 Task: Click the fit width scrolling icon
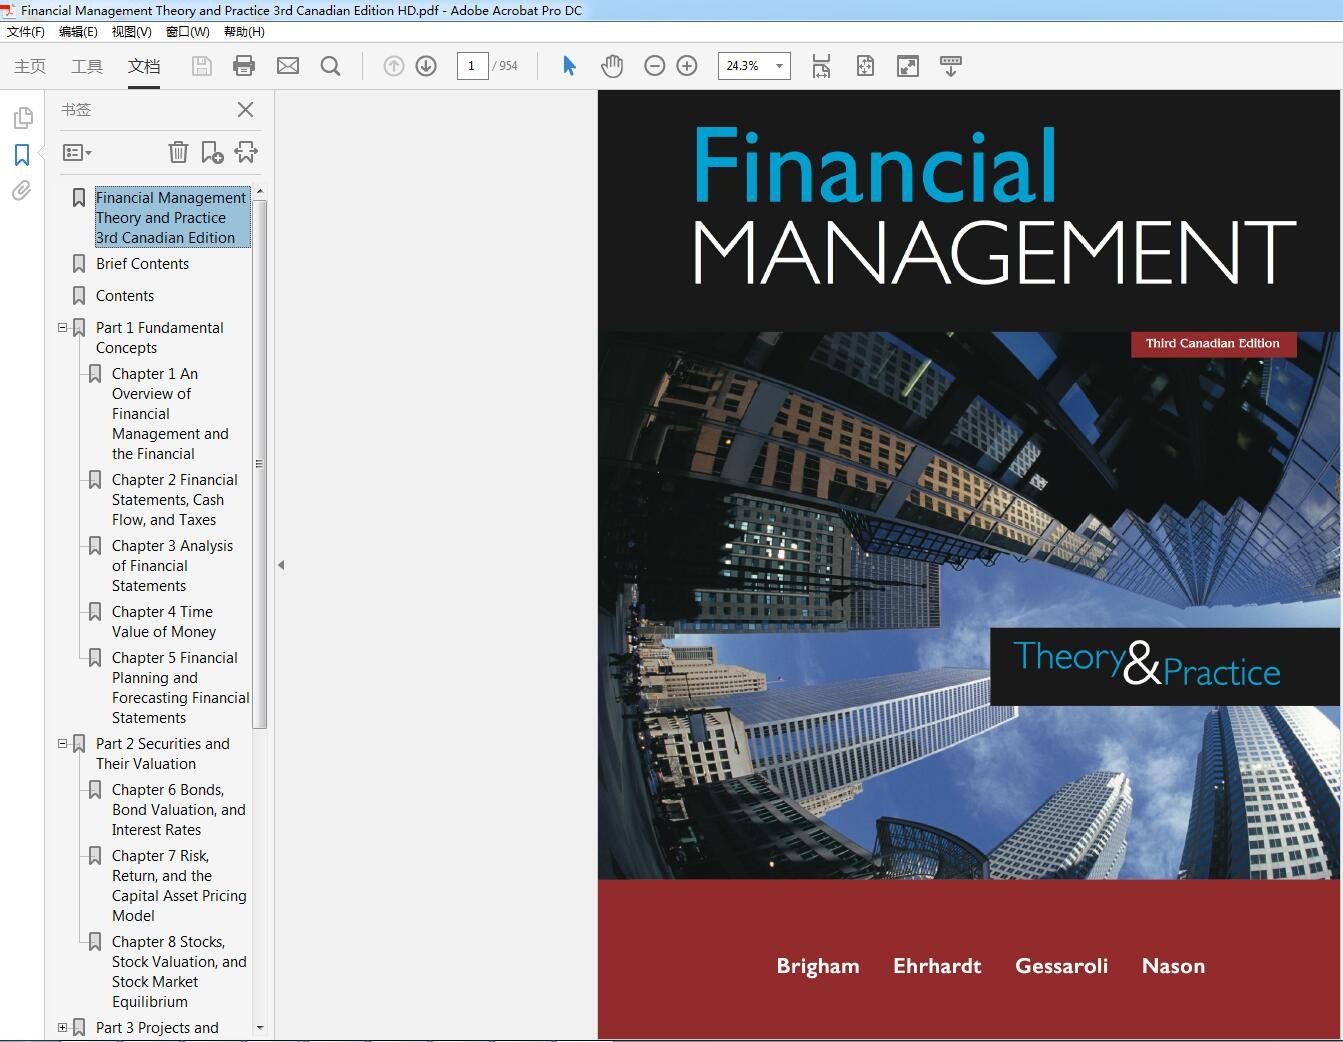pyautogui.click(x=821, y=66)
